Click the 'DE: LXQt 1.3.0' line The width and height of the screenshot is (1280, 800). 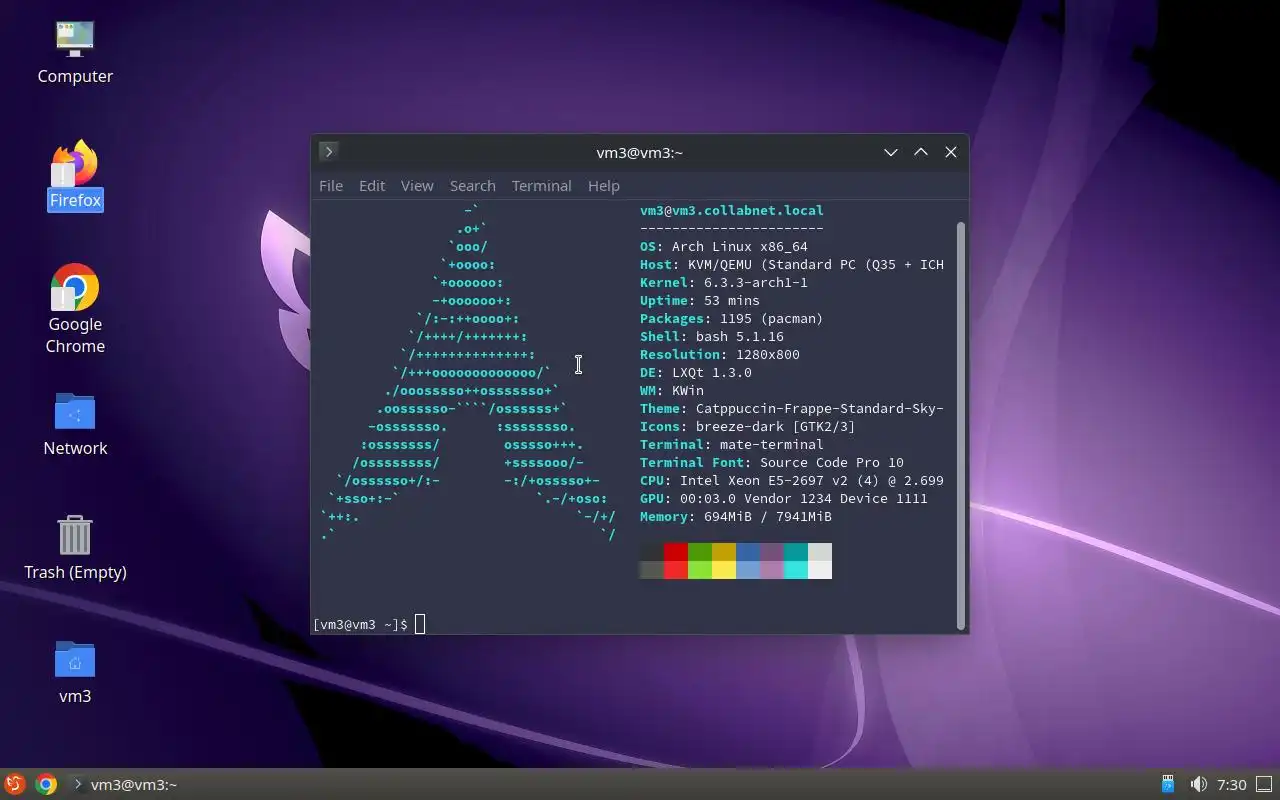point(696,372)
